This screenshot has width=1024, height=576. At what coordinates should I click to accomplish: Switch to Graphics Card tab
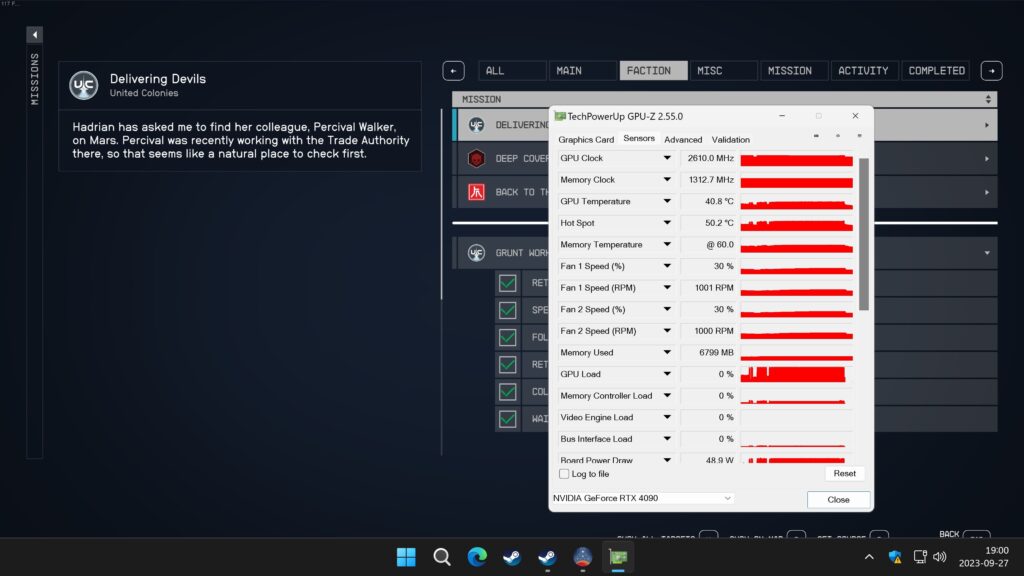pos(586,139)
